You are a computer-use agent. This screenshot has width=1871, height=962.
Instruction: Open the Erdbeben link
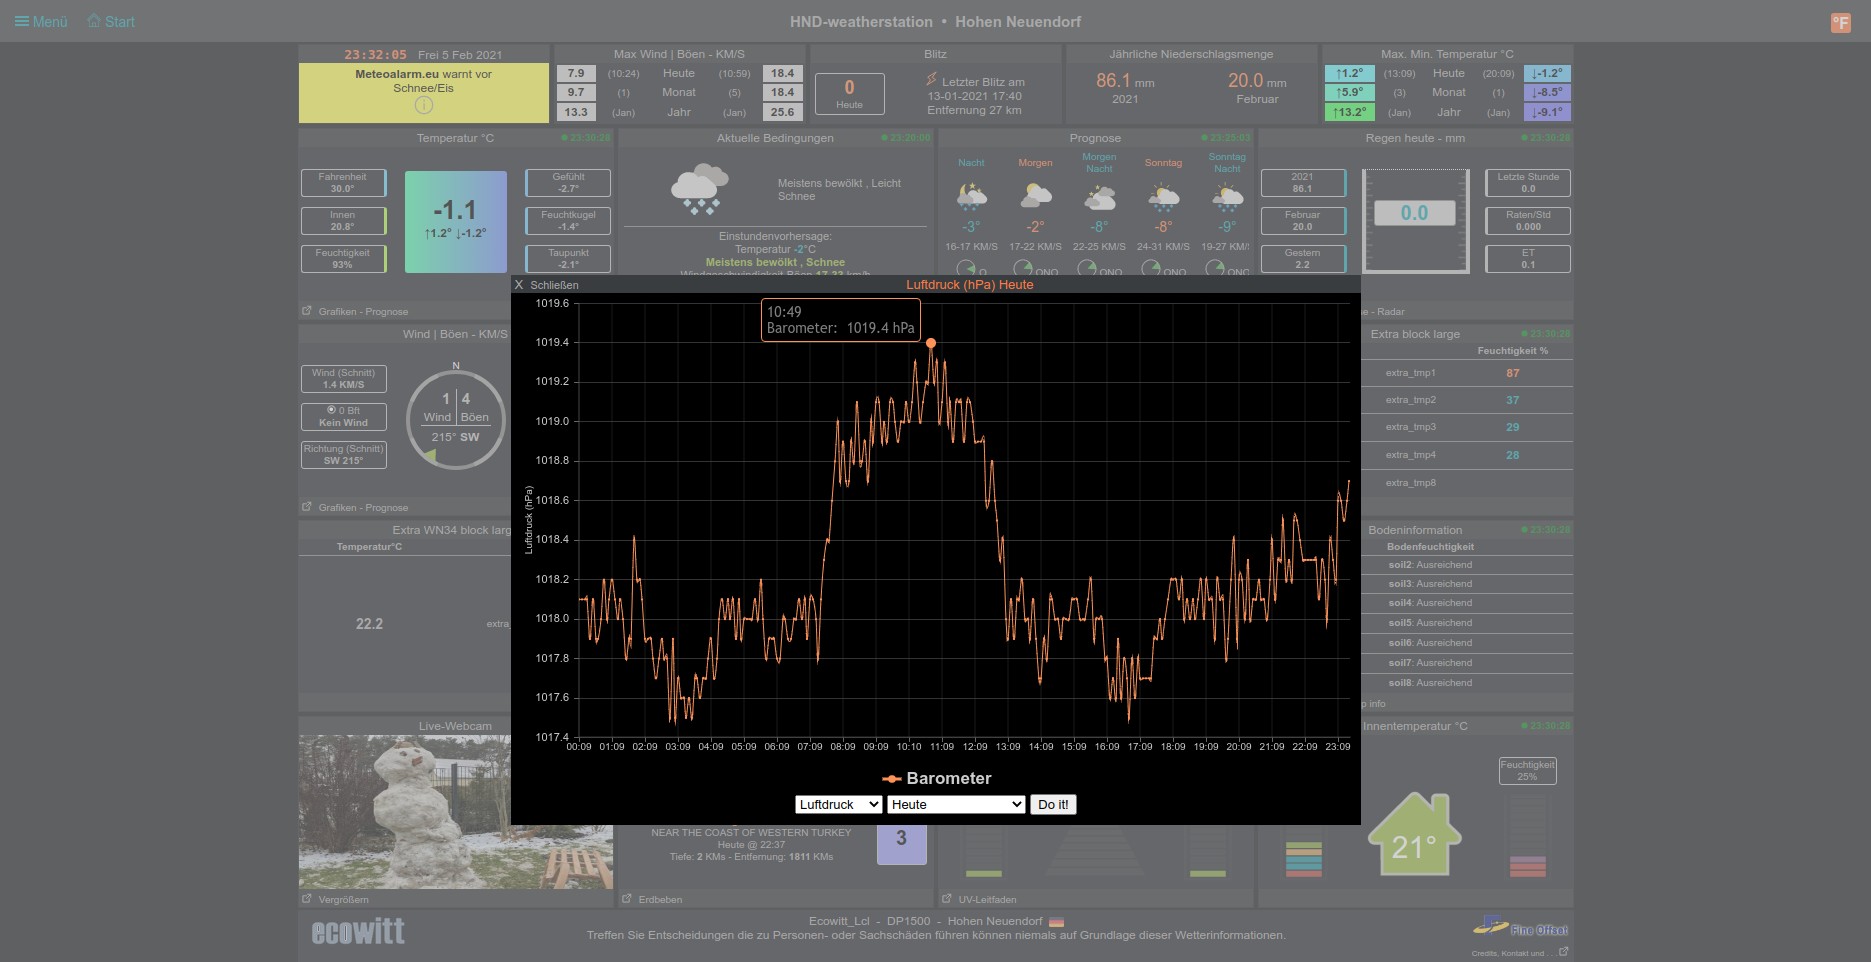tap(651, 899)
